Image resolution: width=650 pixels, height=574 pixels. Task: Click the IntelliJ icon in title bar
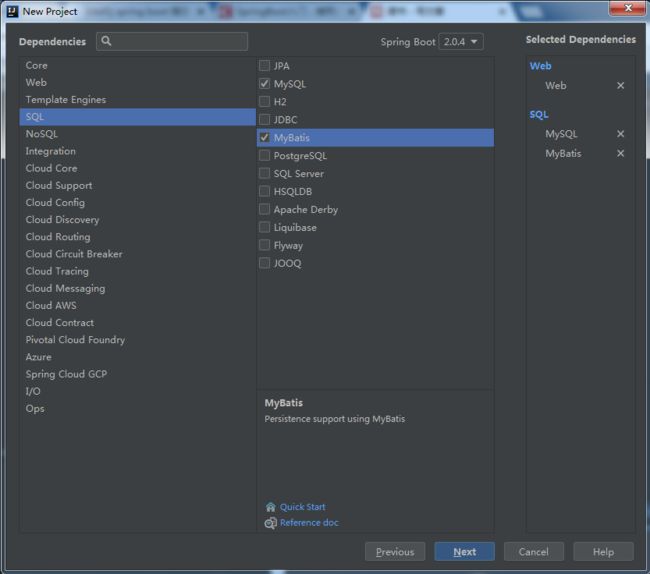[x=12, y=11]
